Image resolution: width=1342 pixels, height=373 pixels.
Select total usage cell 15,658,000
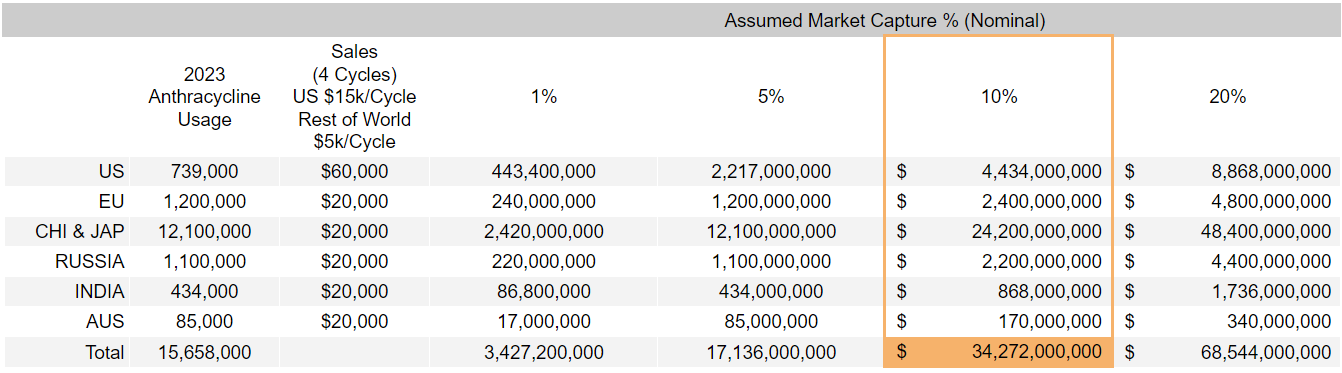(204, 352)
